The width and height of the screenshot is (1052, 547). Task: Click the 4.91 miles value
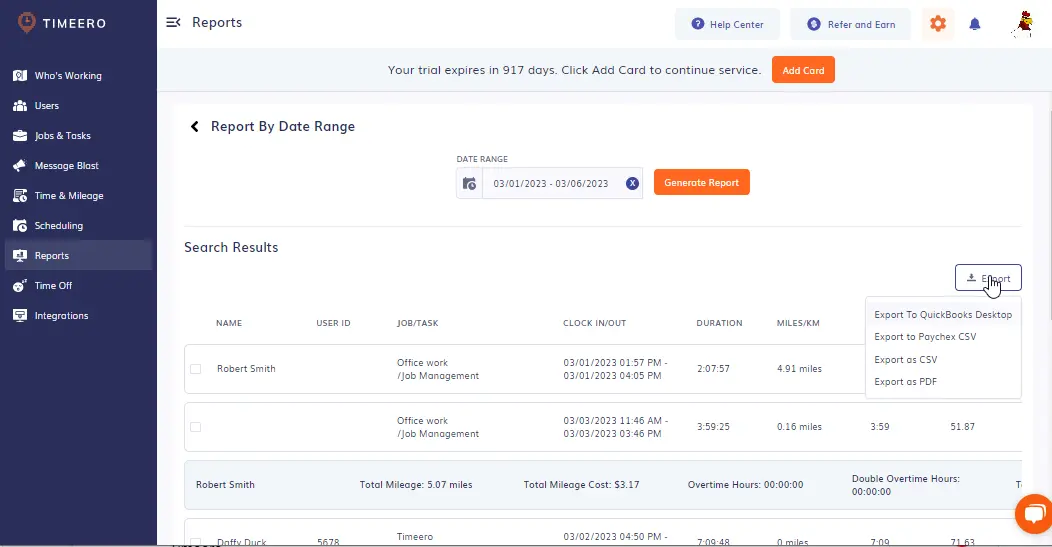pyautogui.click(x=799, y=368)
